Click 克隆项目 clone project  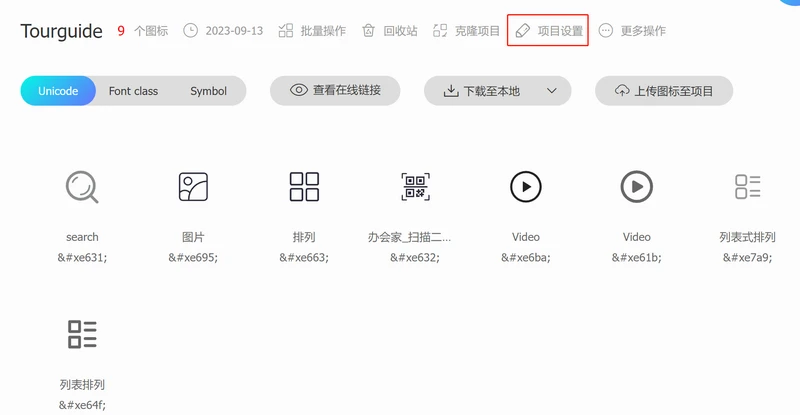coord(466,31)
